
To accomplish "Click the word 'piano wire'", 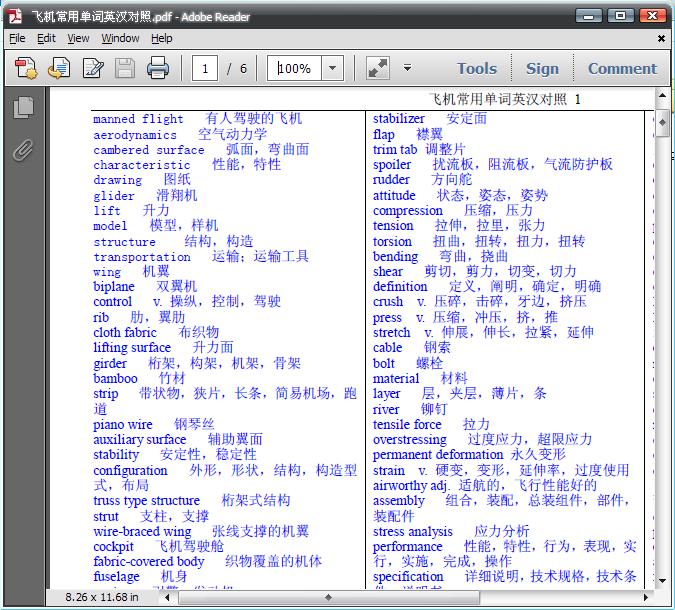I will [123, 425].
